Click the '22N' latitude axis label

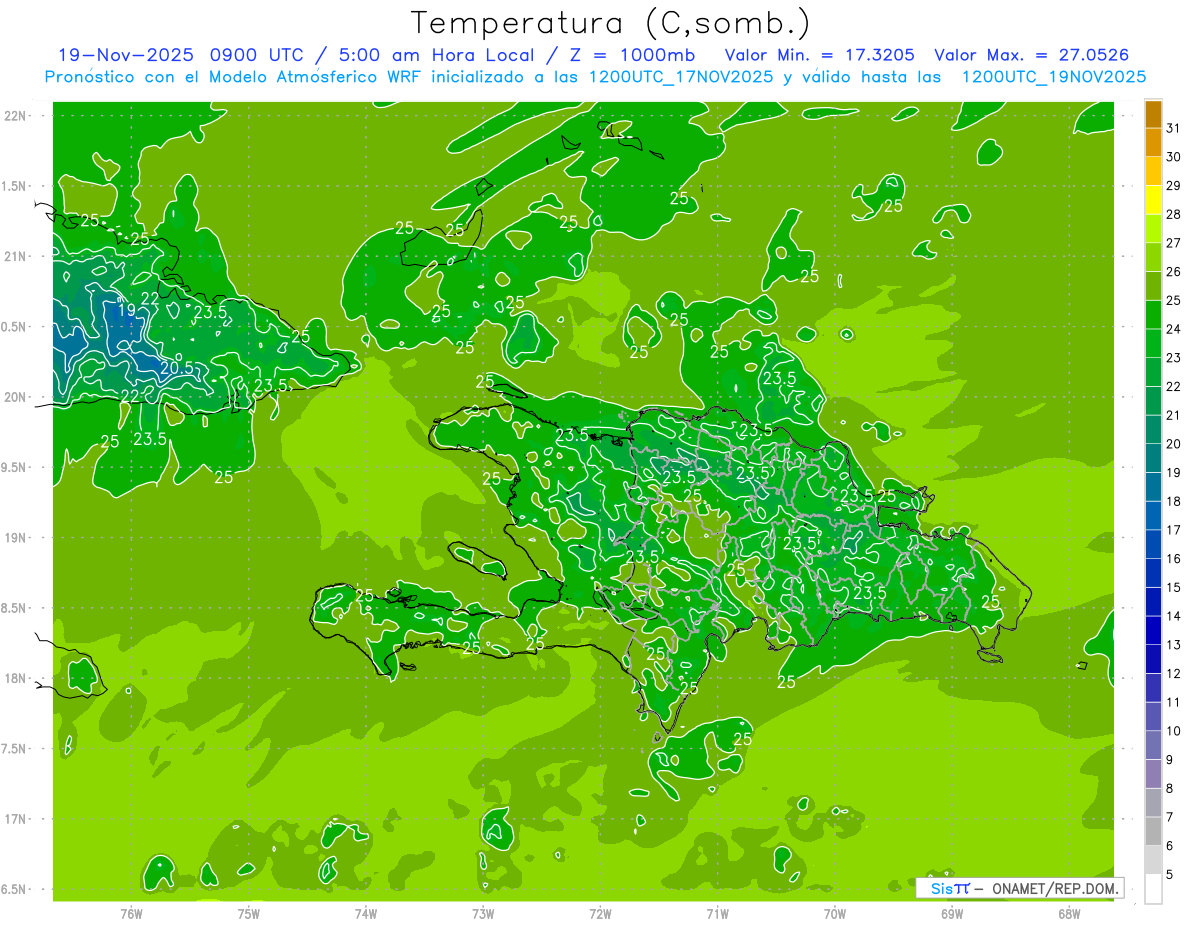coord(15,116)
